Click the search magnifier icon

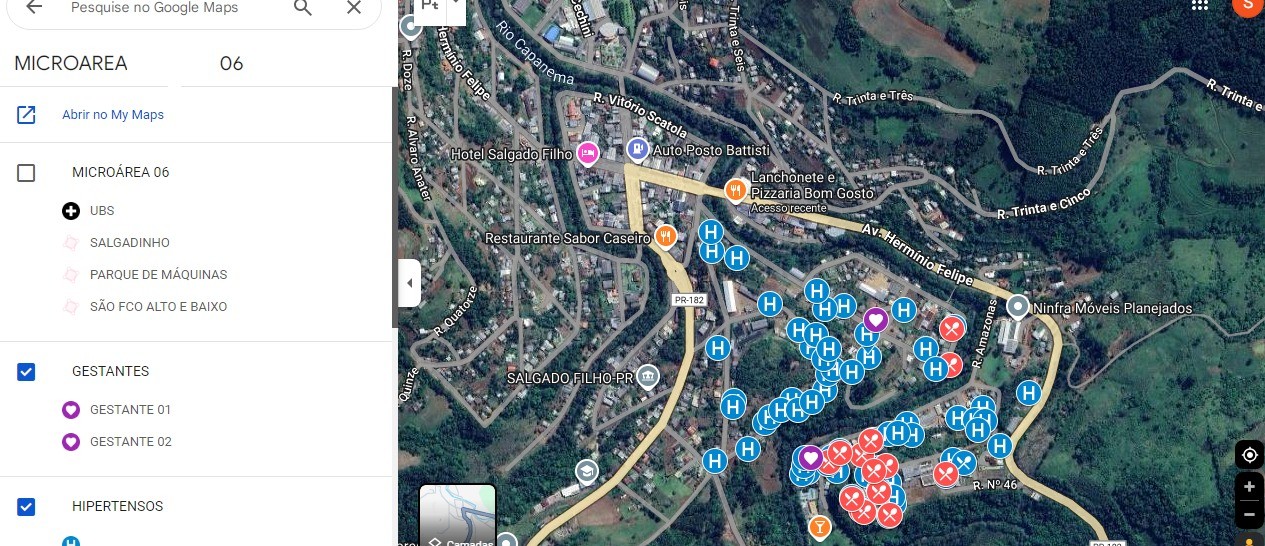coord(303,8)
